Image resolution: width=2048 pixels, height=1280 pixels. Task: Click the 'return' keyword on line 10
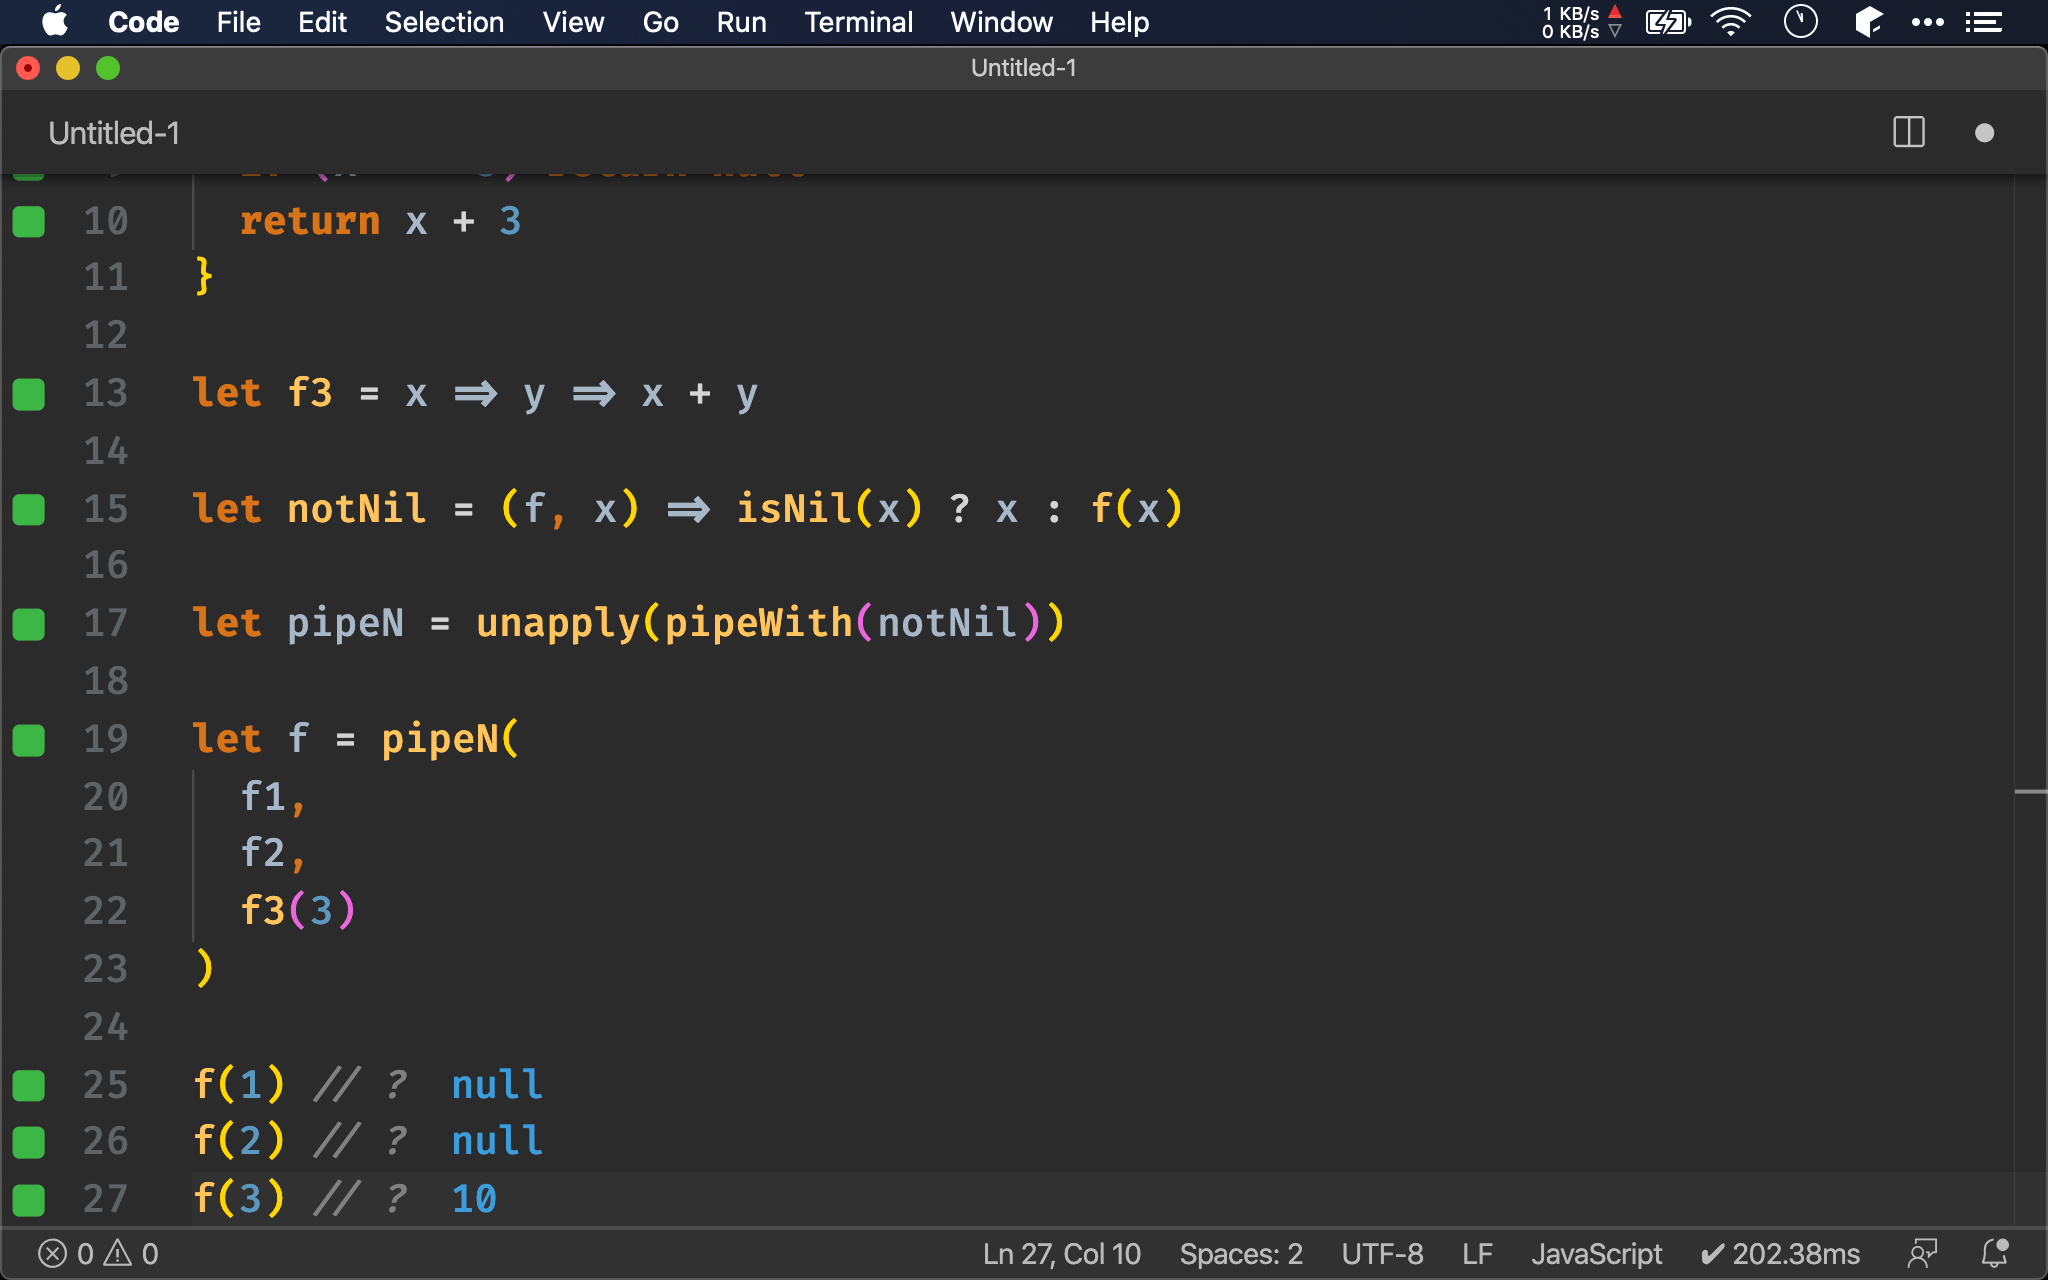click(310, 221)
